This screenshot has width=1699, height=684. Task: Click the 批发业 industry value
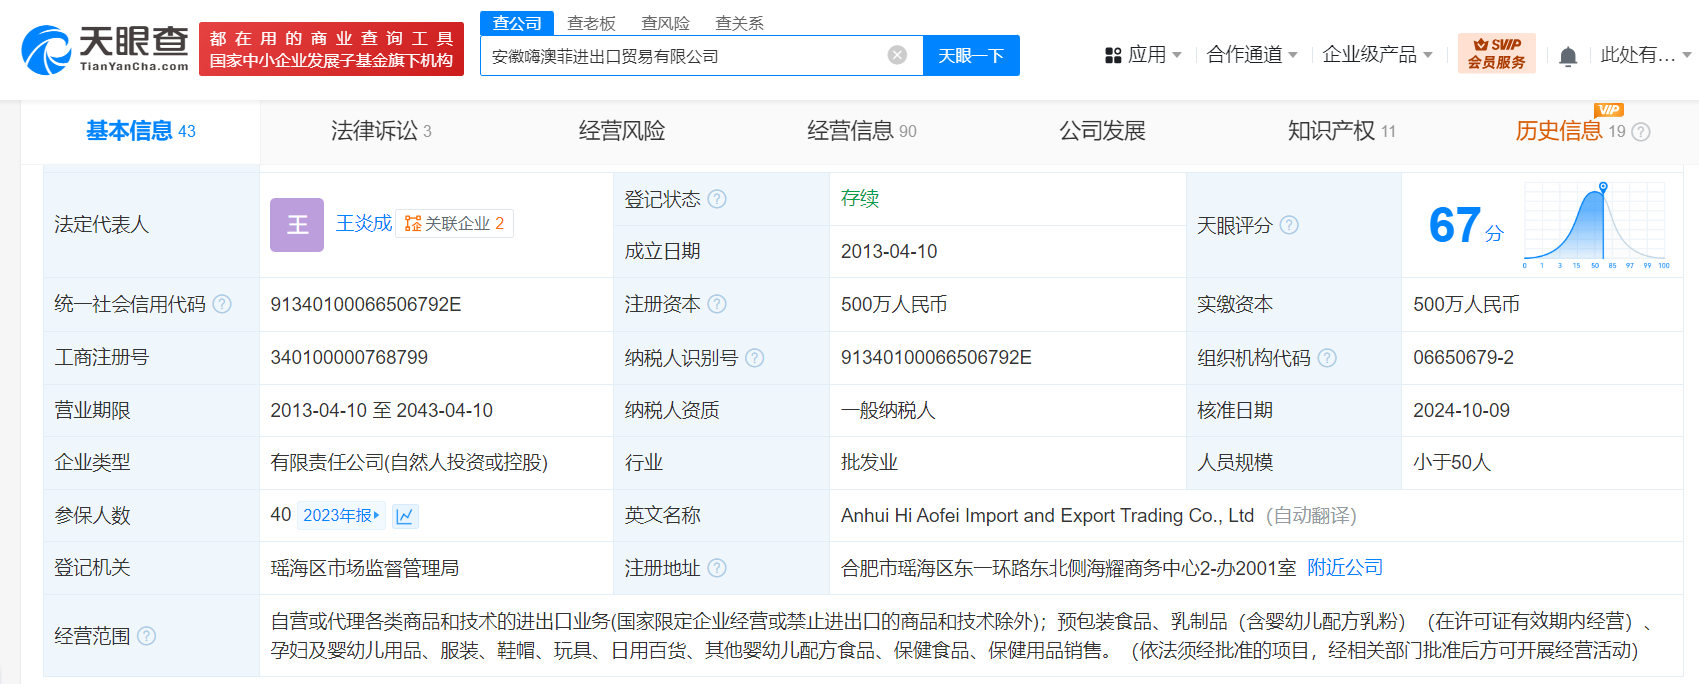(x=869, y=462)
